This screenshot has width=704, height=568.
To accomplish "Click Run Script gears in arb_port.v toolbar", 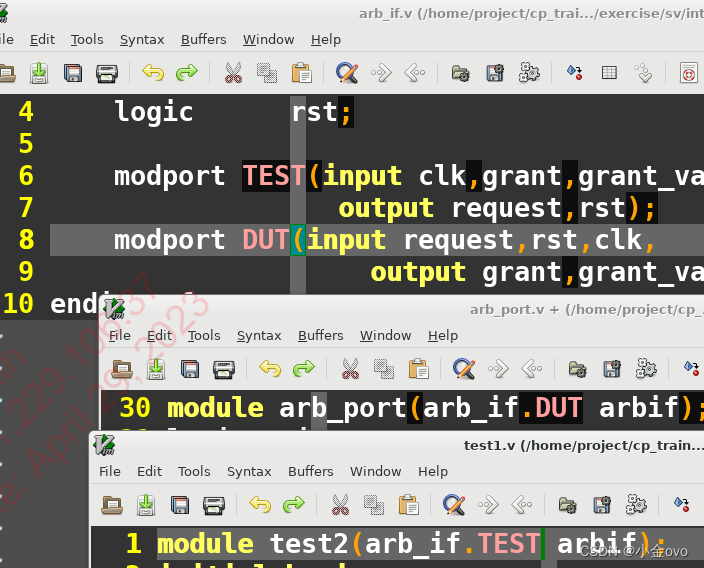I will pyautogui.click(x=646, y=369).
